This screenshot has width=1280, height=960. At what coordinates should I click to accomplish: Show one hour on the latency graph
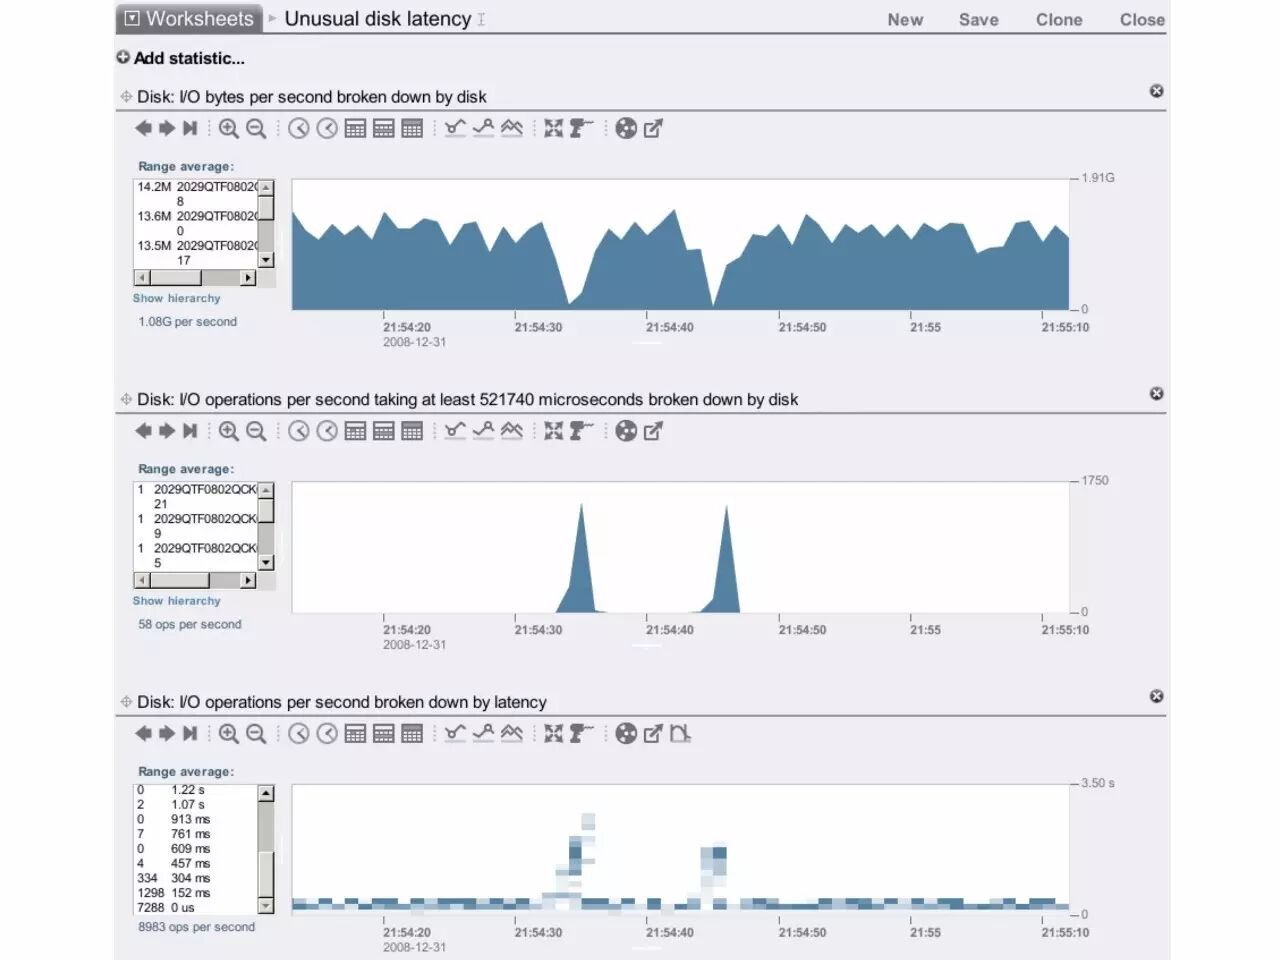pyautogui.click(x=327, y=734)
